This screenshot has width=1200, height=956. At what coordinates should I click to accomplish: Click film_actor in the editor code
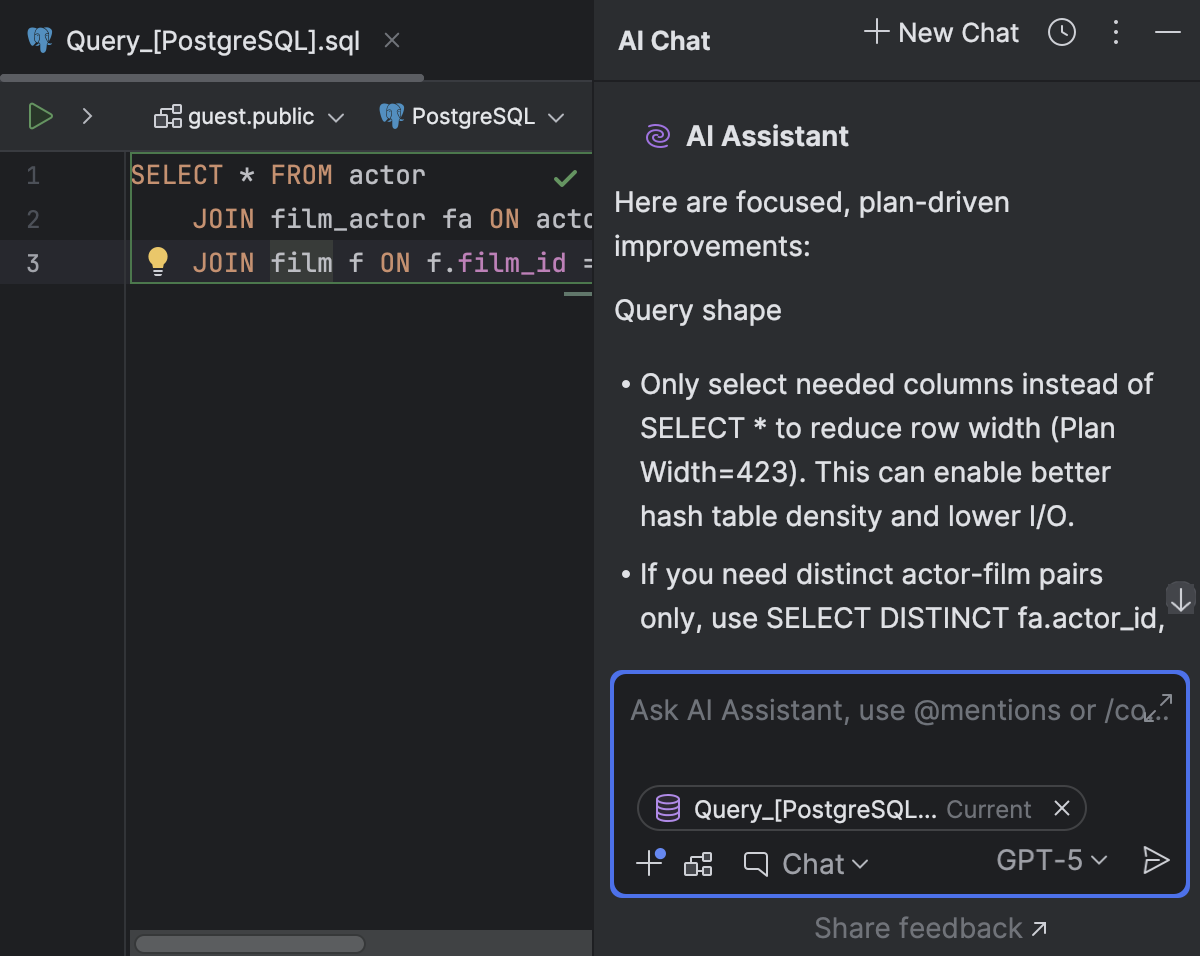348,219
